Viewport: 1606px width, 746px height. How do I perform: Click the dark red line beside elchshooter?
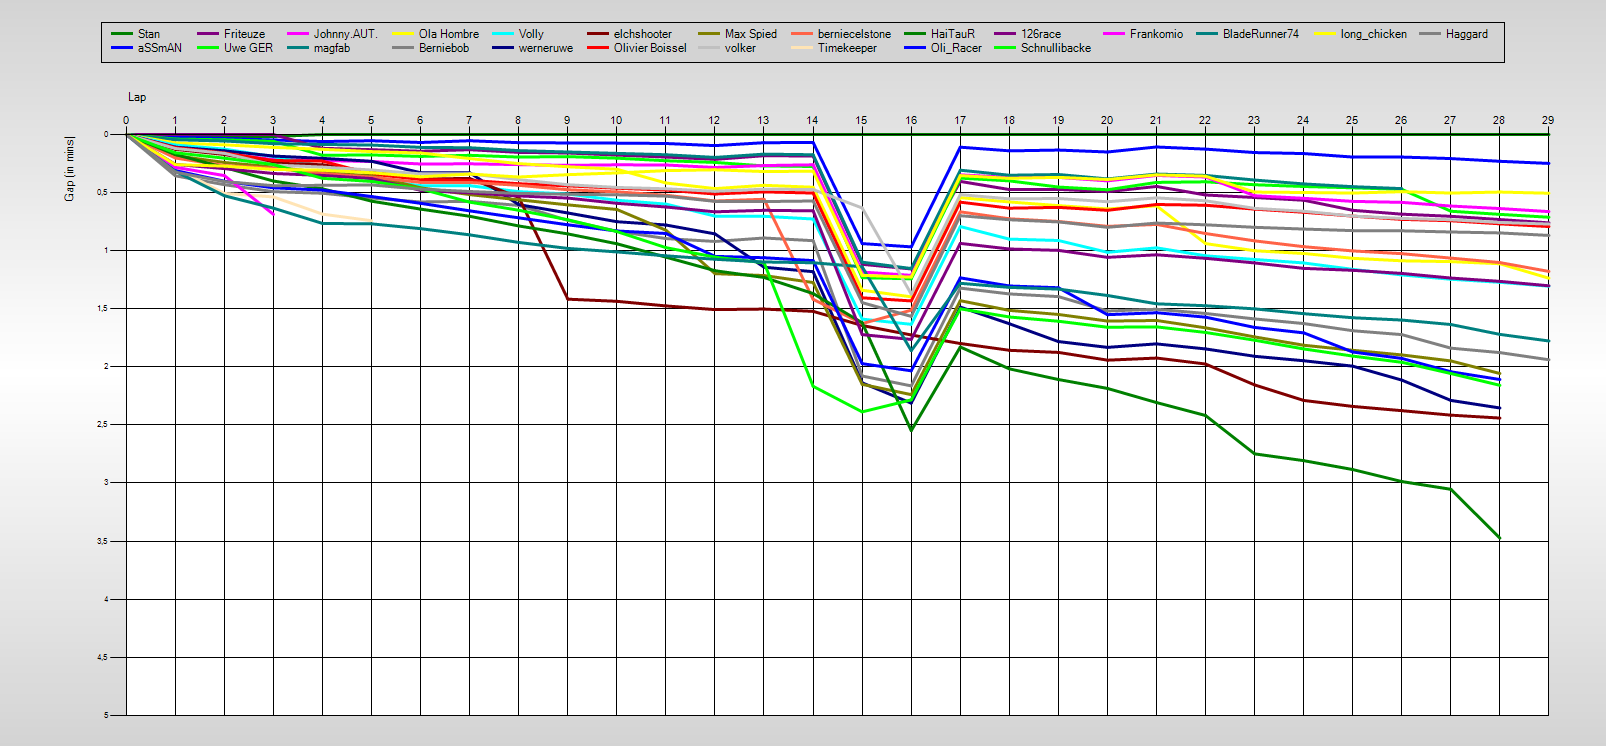(x=597, y=34)
